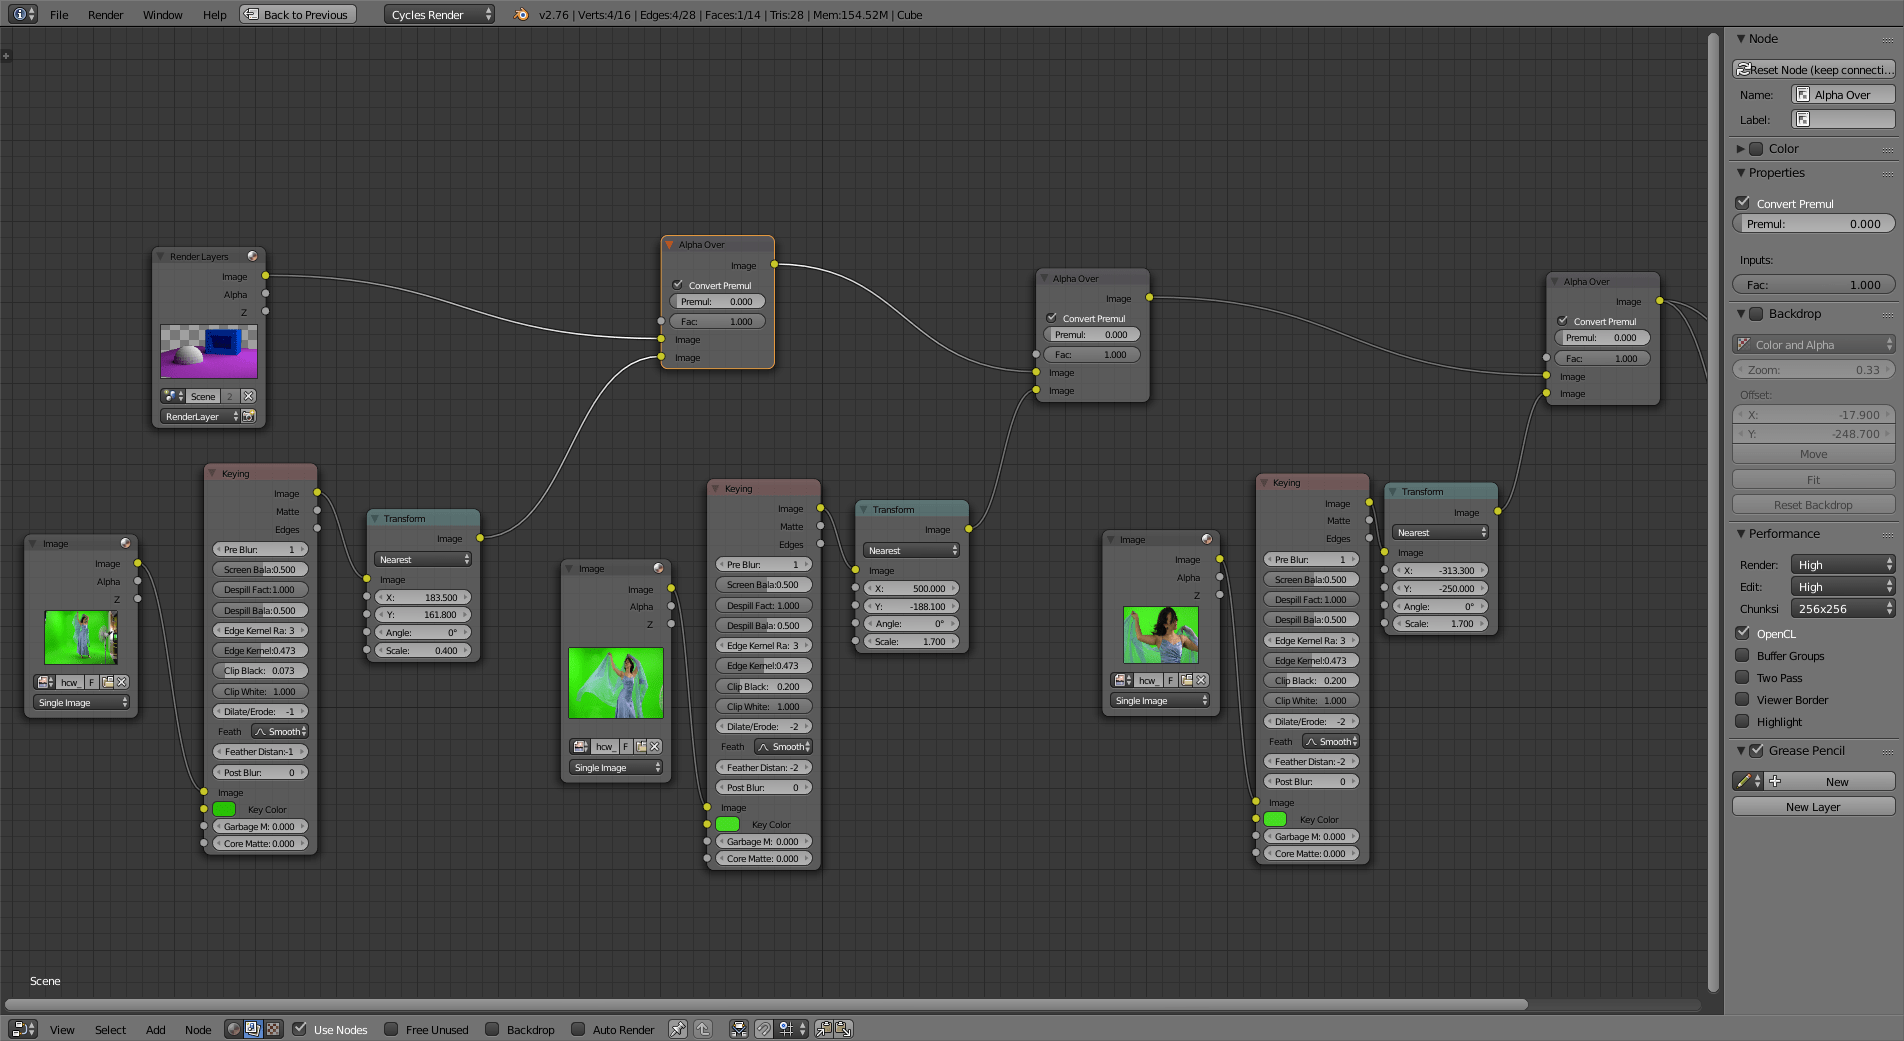The image size is (1904, 1041).
Task: Click the green Key Color swatch on Keying node
Action: click(223, 809)
